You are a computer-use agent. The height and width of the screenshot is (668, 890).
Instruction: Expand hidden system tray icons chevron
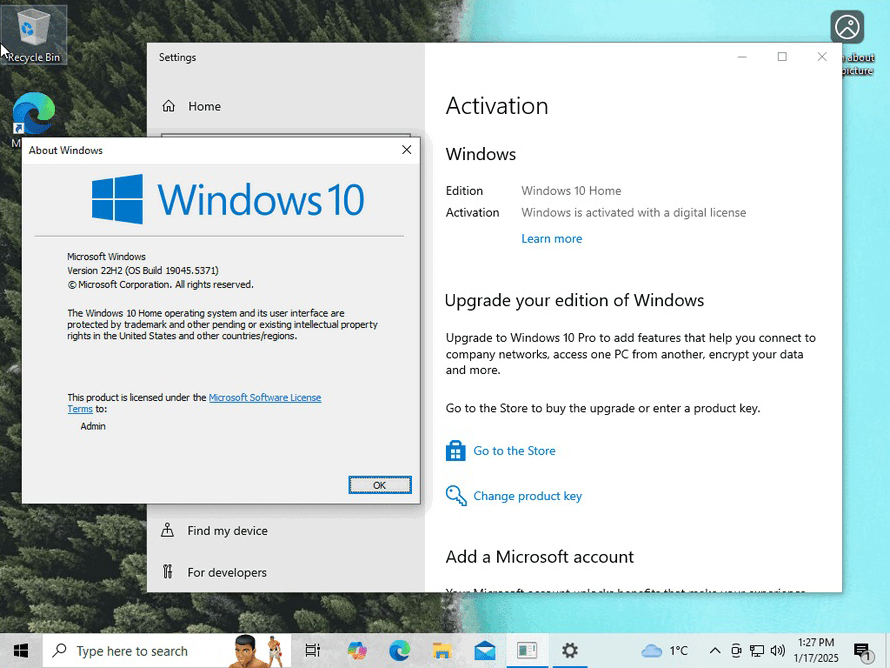[715, 651]
